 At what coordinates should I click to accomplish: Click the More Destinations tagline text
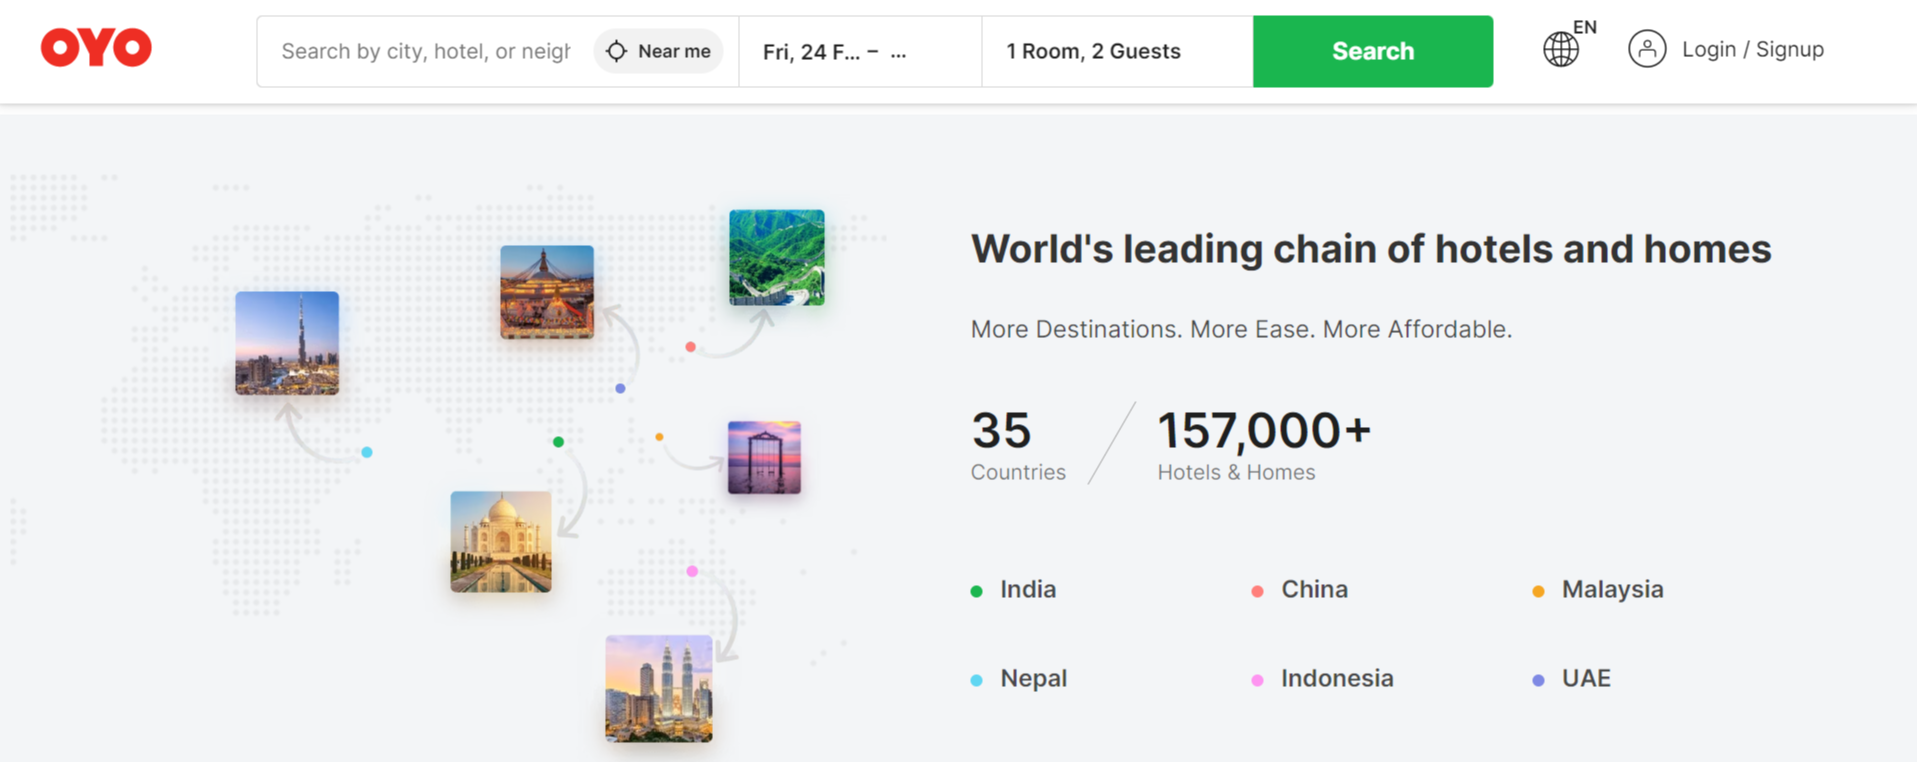(1241, 329)
